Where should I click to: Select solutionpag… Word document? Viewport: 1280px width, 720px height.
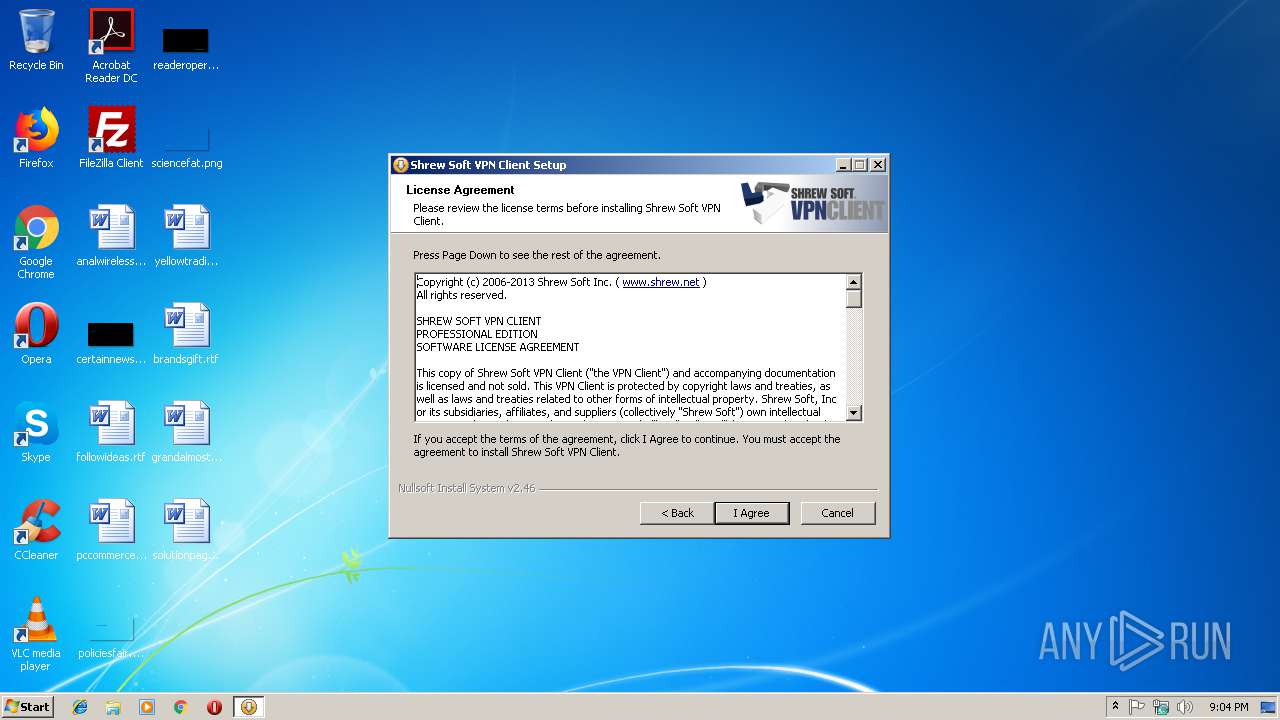186,530
